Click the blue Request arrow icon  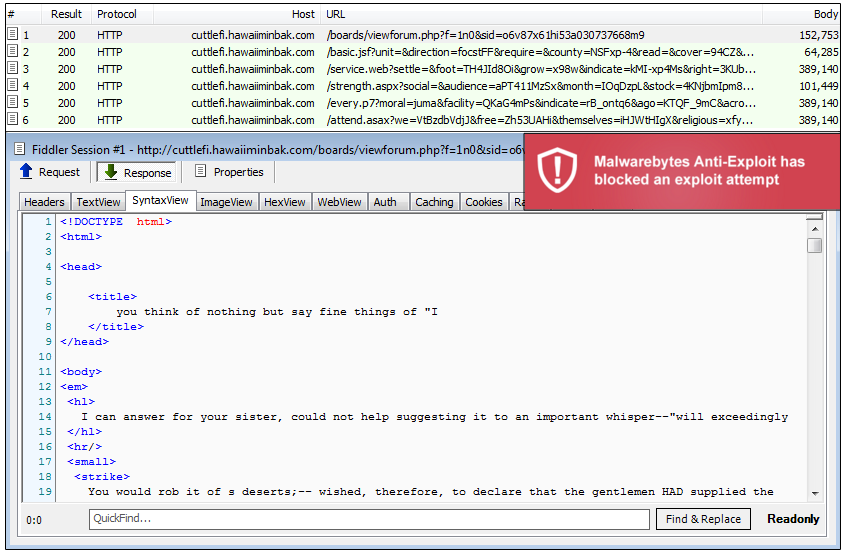click(x=27, y=172)
